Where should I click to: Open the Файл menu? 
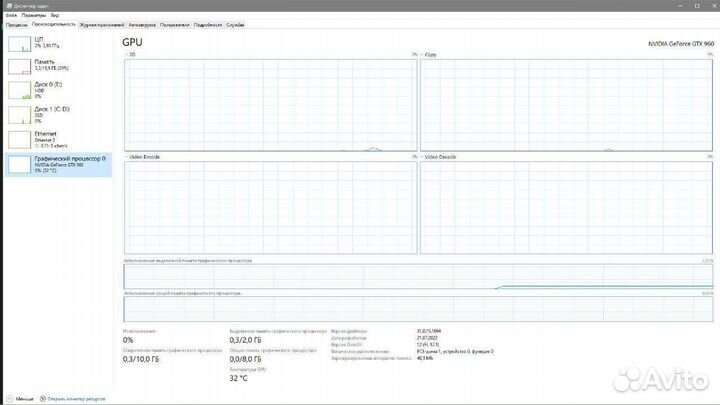pos(9,15)
